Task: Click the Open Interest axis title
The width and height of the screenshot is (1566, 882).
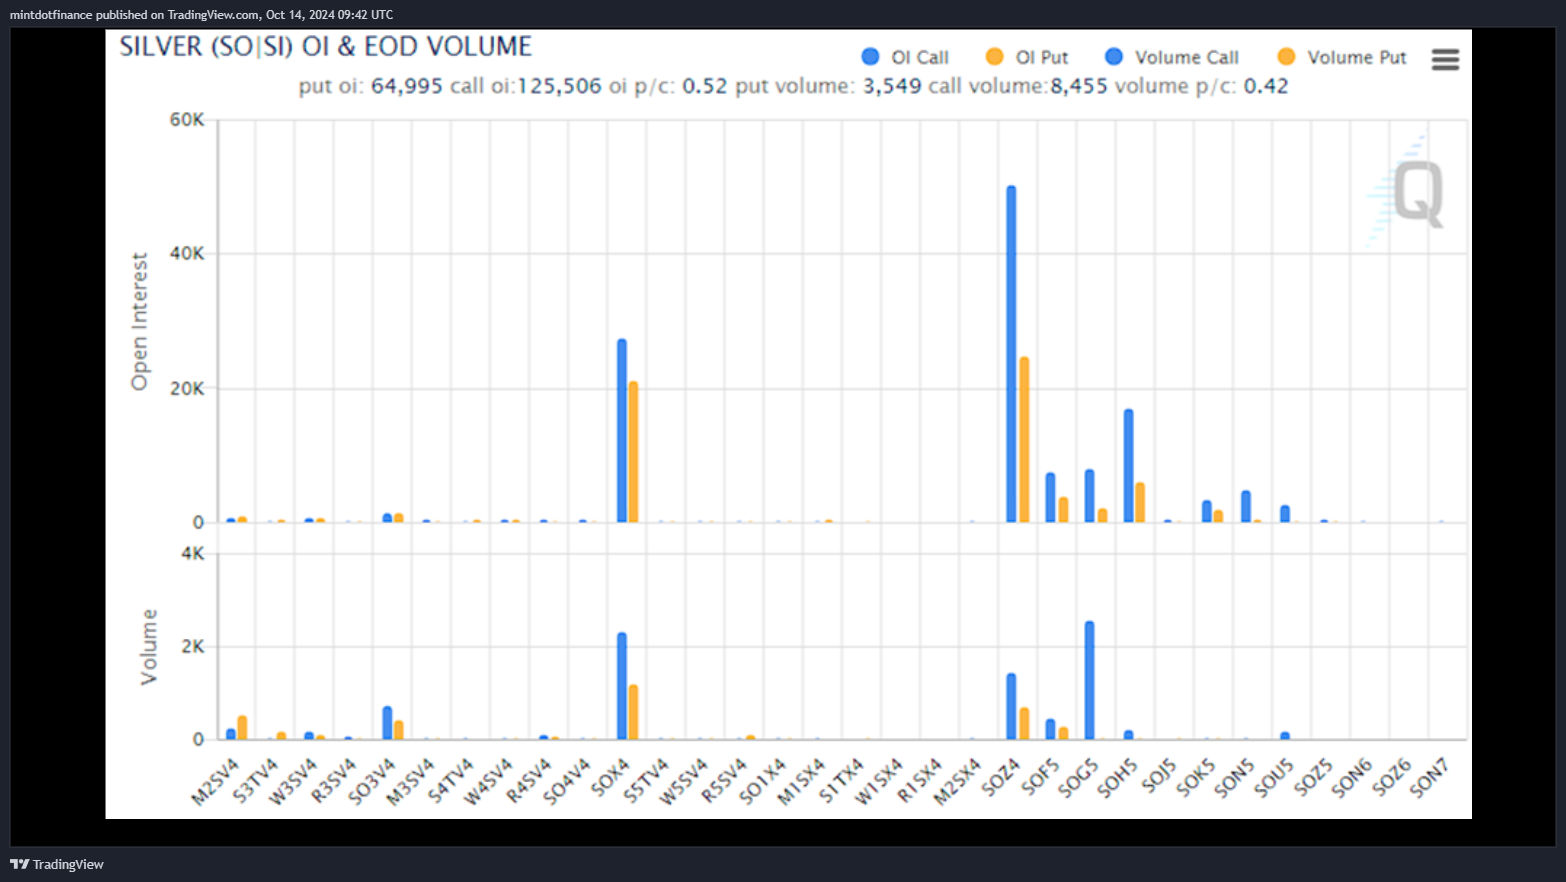Action: [x=139, y=321]
